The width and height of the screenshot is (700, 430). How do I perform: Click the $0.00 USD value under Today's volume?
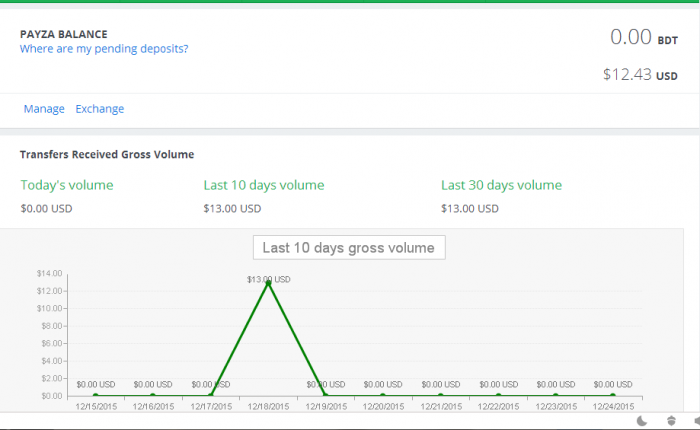[x=46, y=209]
